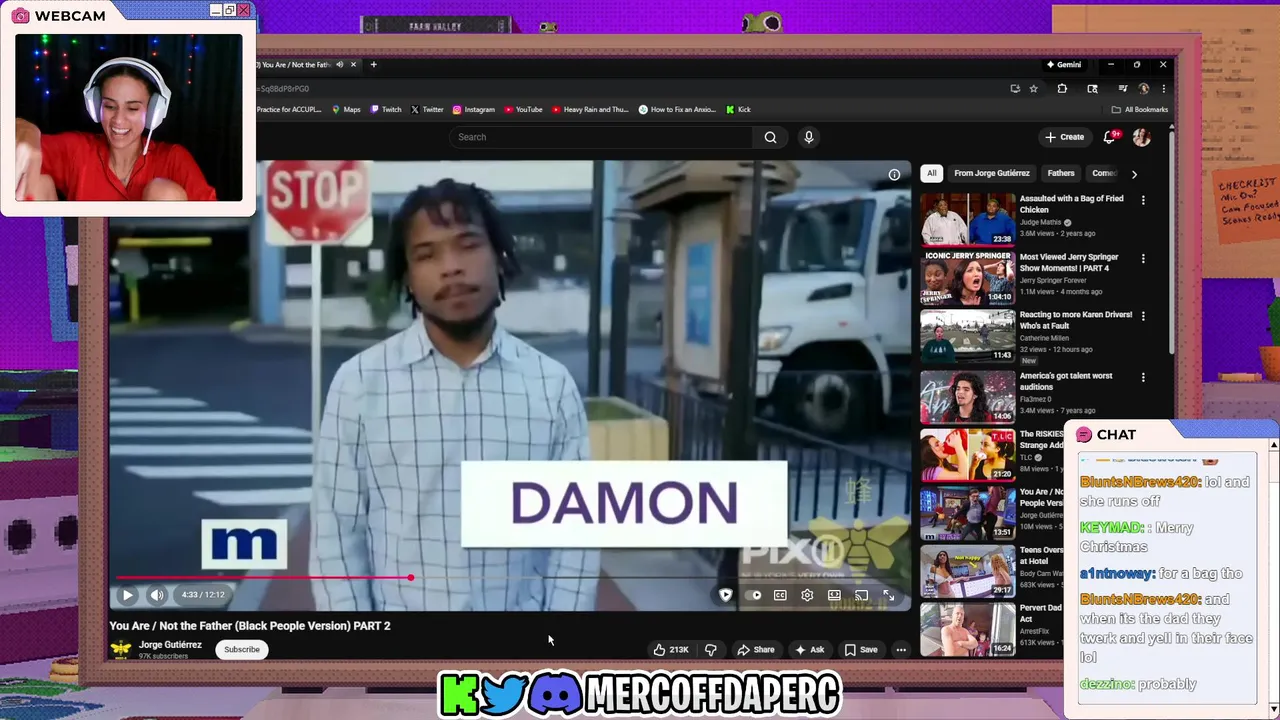Toggle the autoplay switch in the player
1280x720 pixels.
pos(753,595)
